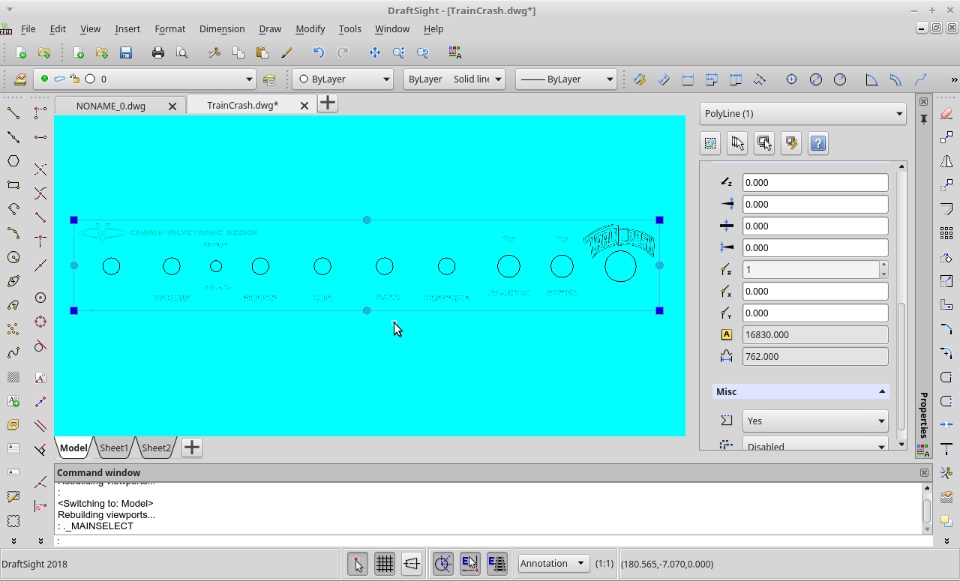The image size is (960, 581).
Task: Collapse the Misc properties section
Action: 882,392
